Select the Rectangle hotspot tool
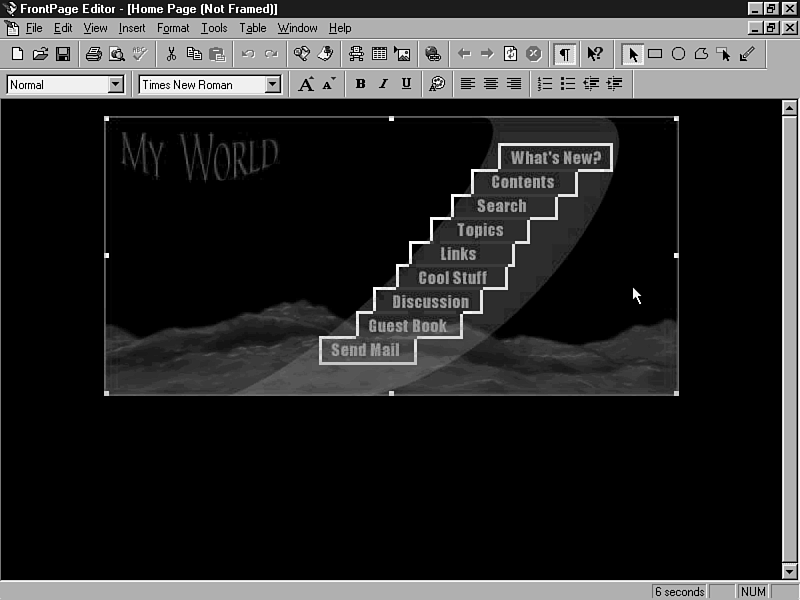Image resolution: width=800 pixels, height=600 pixels. tap(655, 54)
